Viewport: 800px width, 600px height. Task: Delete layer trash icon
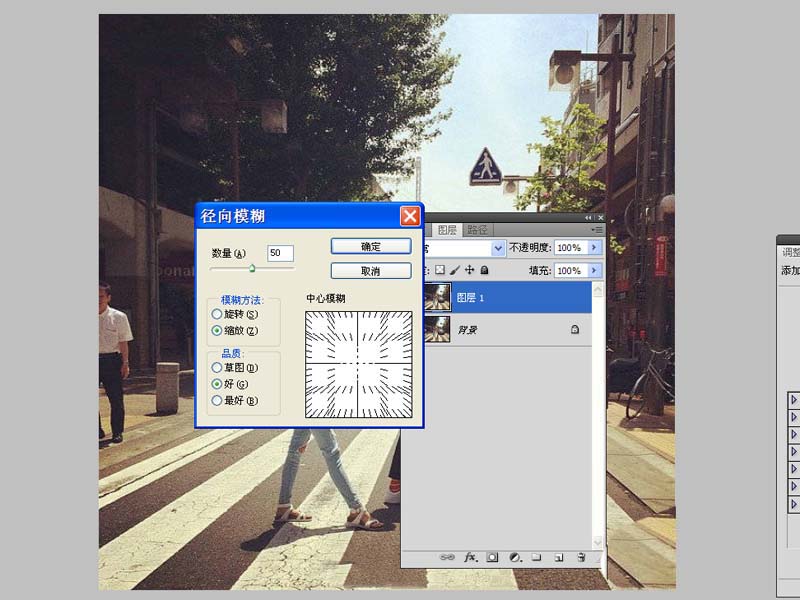pos(581,557)
